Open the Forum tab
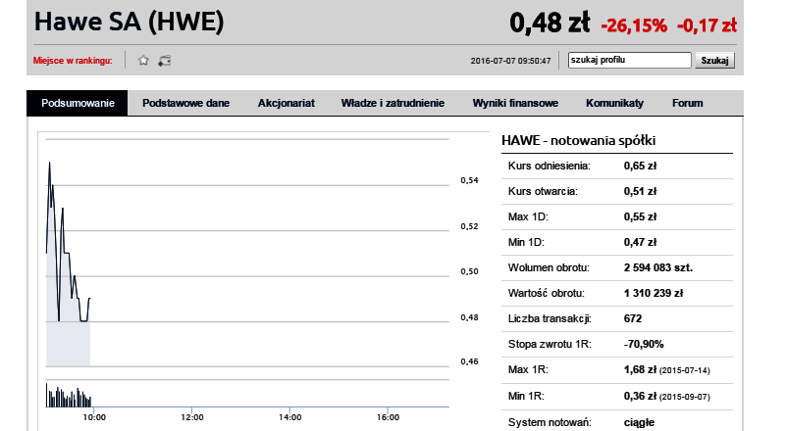 (687, 103)
